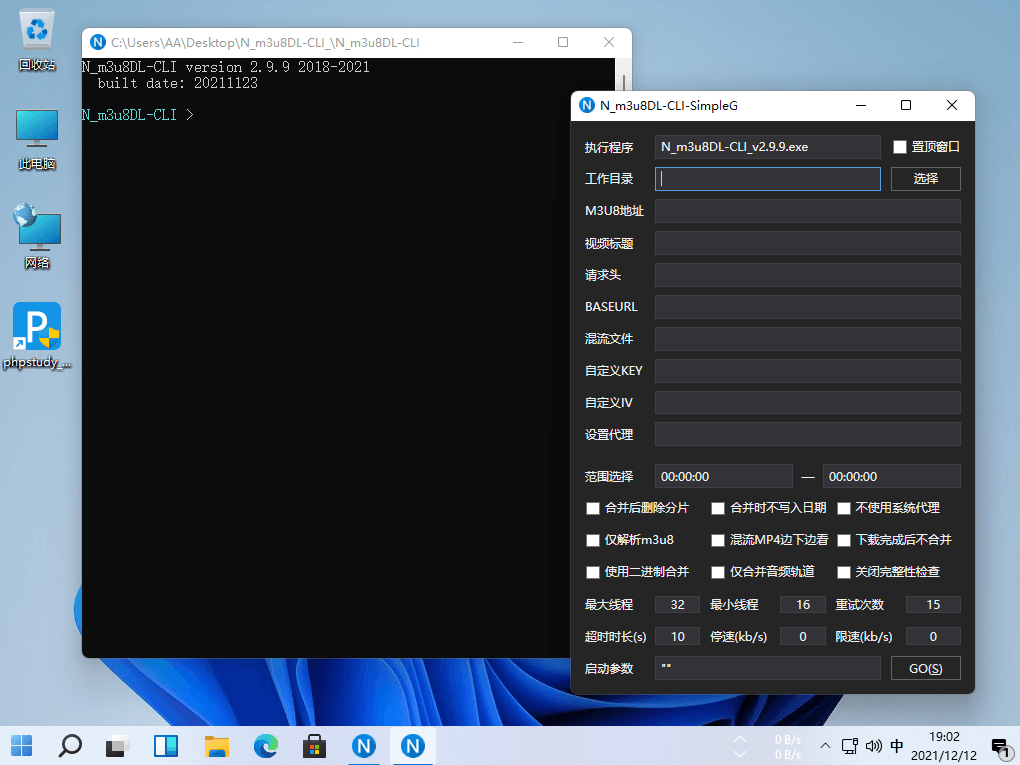Click the SimpleG window title icon
The width and height of the screenshot is (1020, 765).
click(586, 105)
